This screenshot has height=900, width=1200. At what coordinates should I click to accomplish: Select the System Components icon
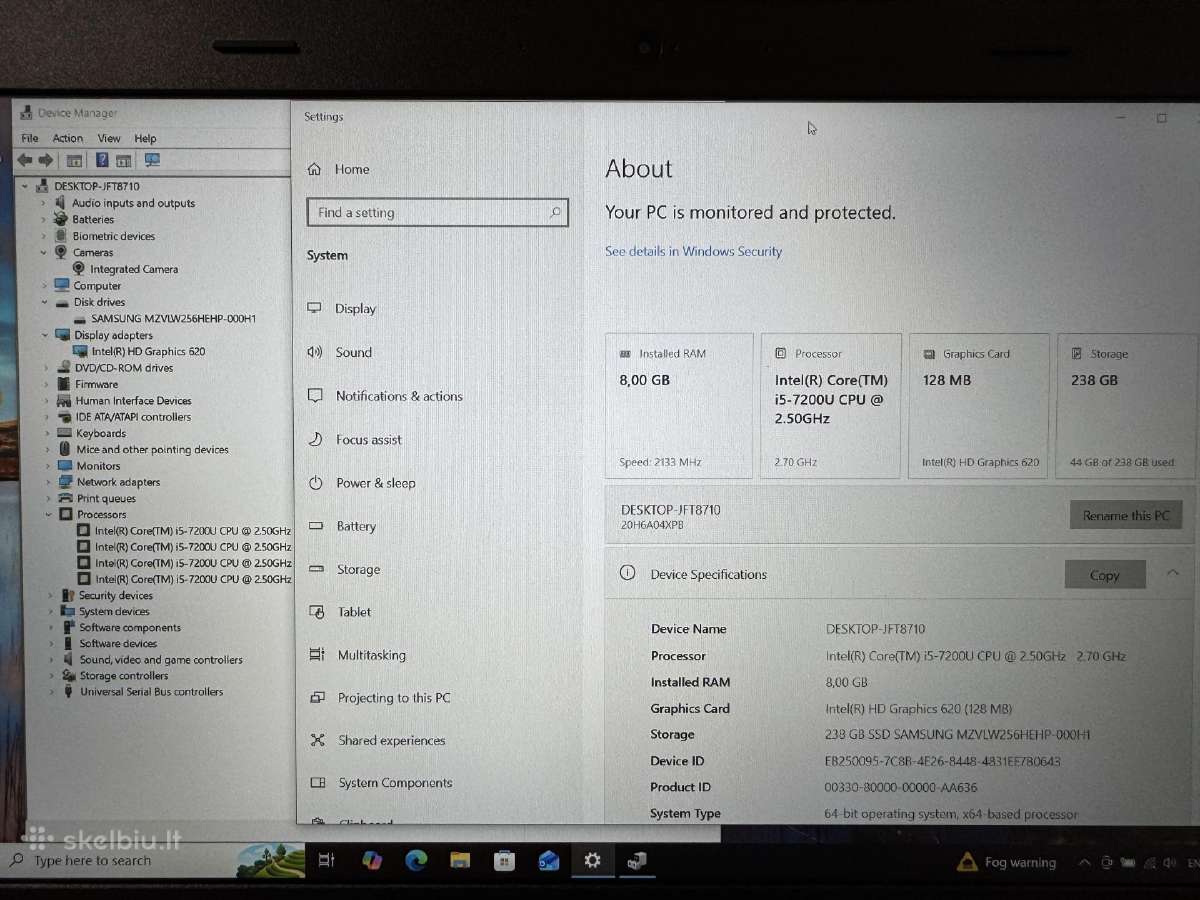[318, 783]
